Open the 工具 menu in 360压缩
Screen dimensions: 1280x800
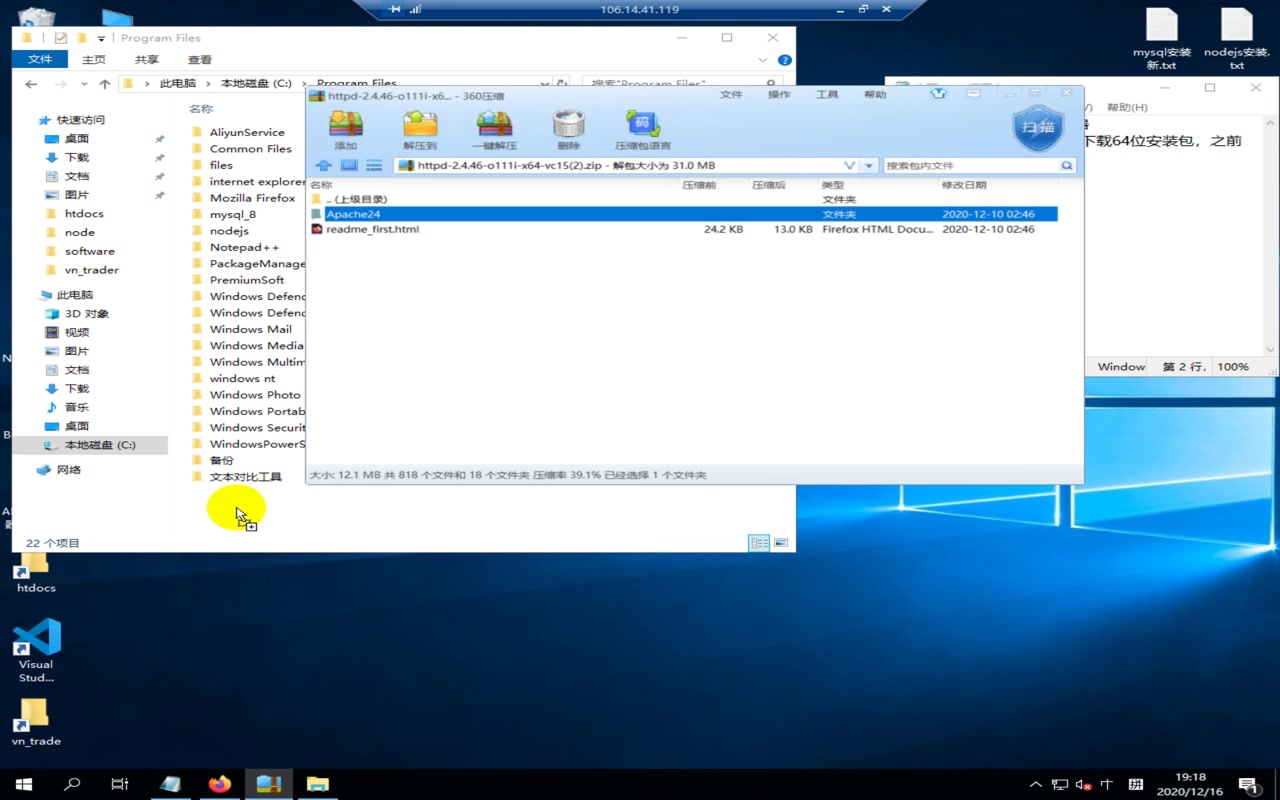point(827,94)
